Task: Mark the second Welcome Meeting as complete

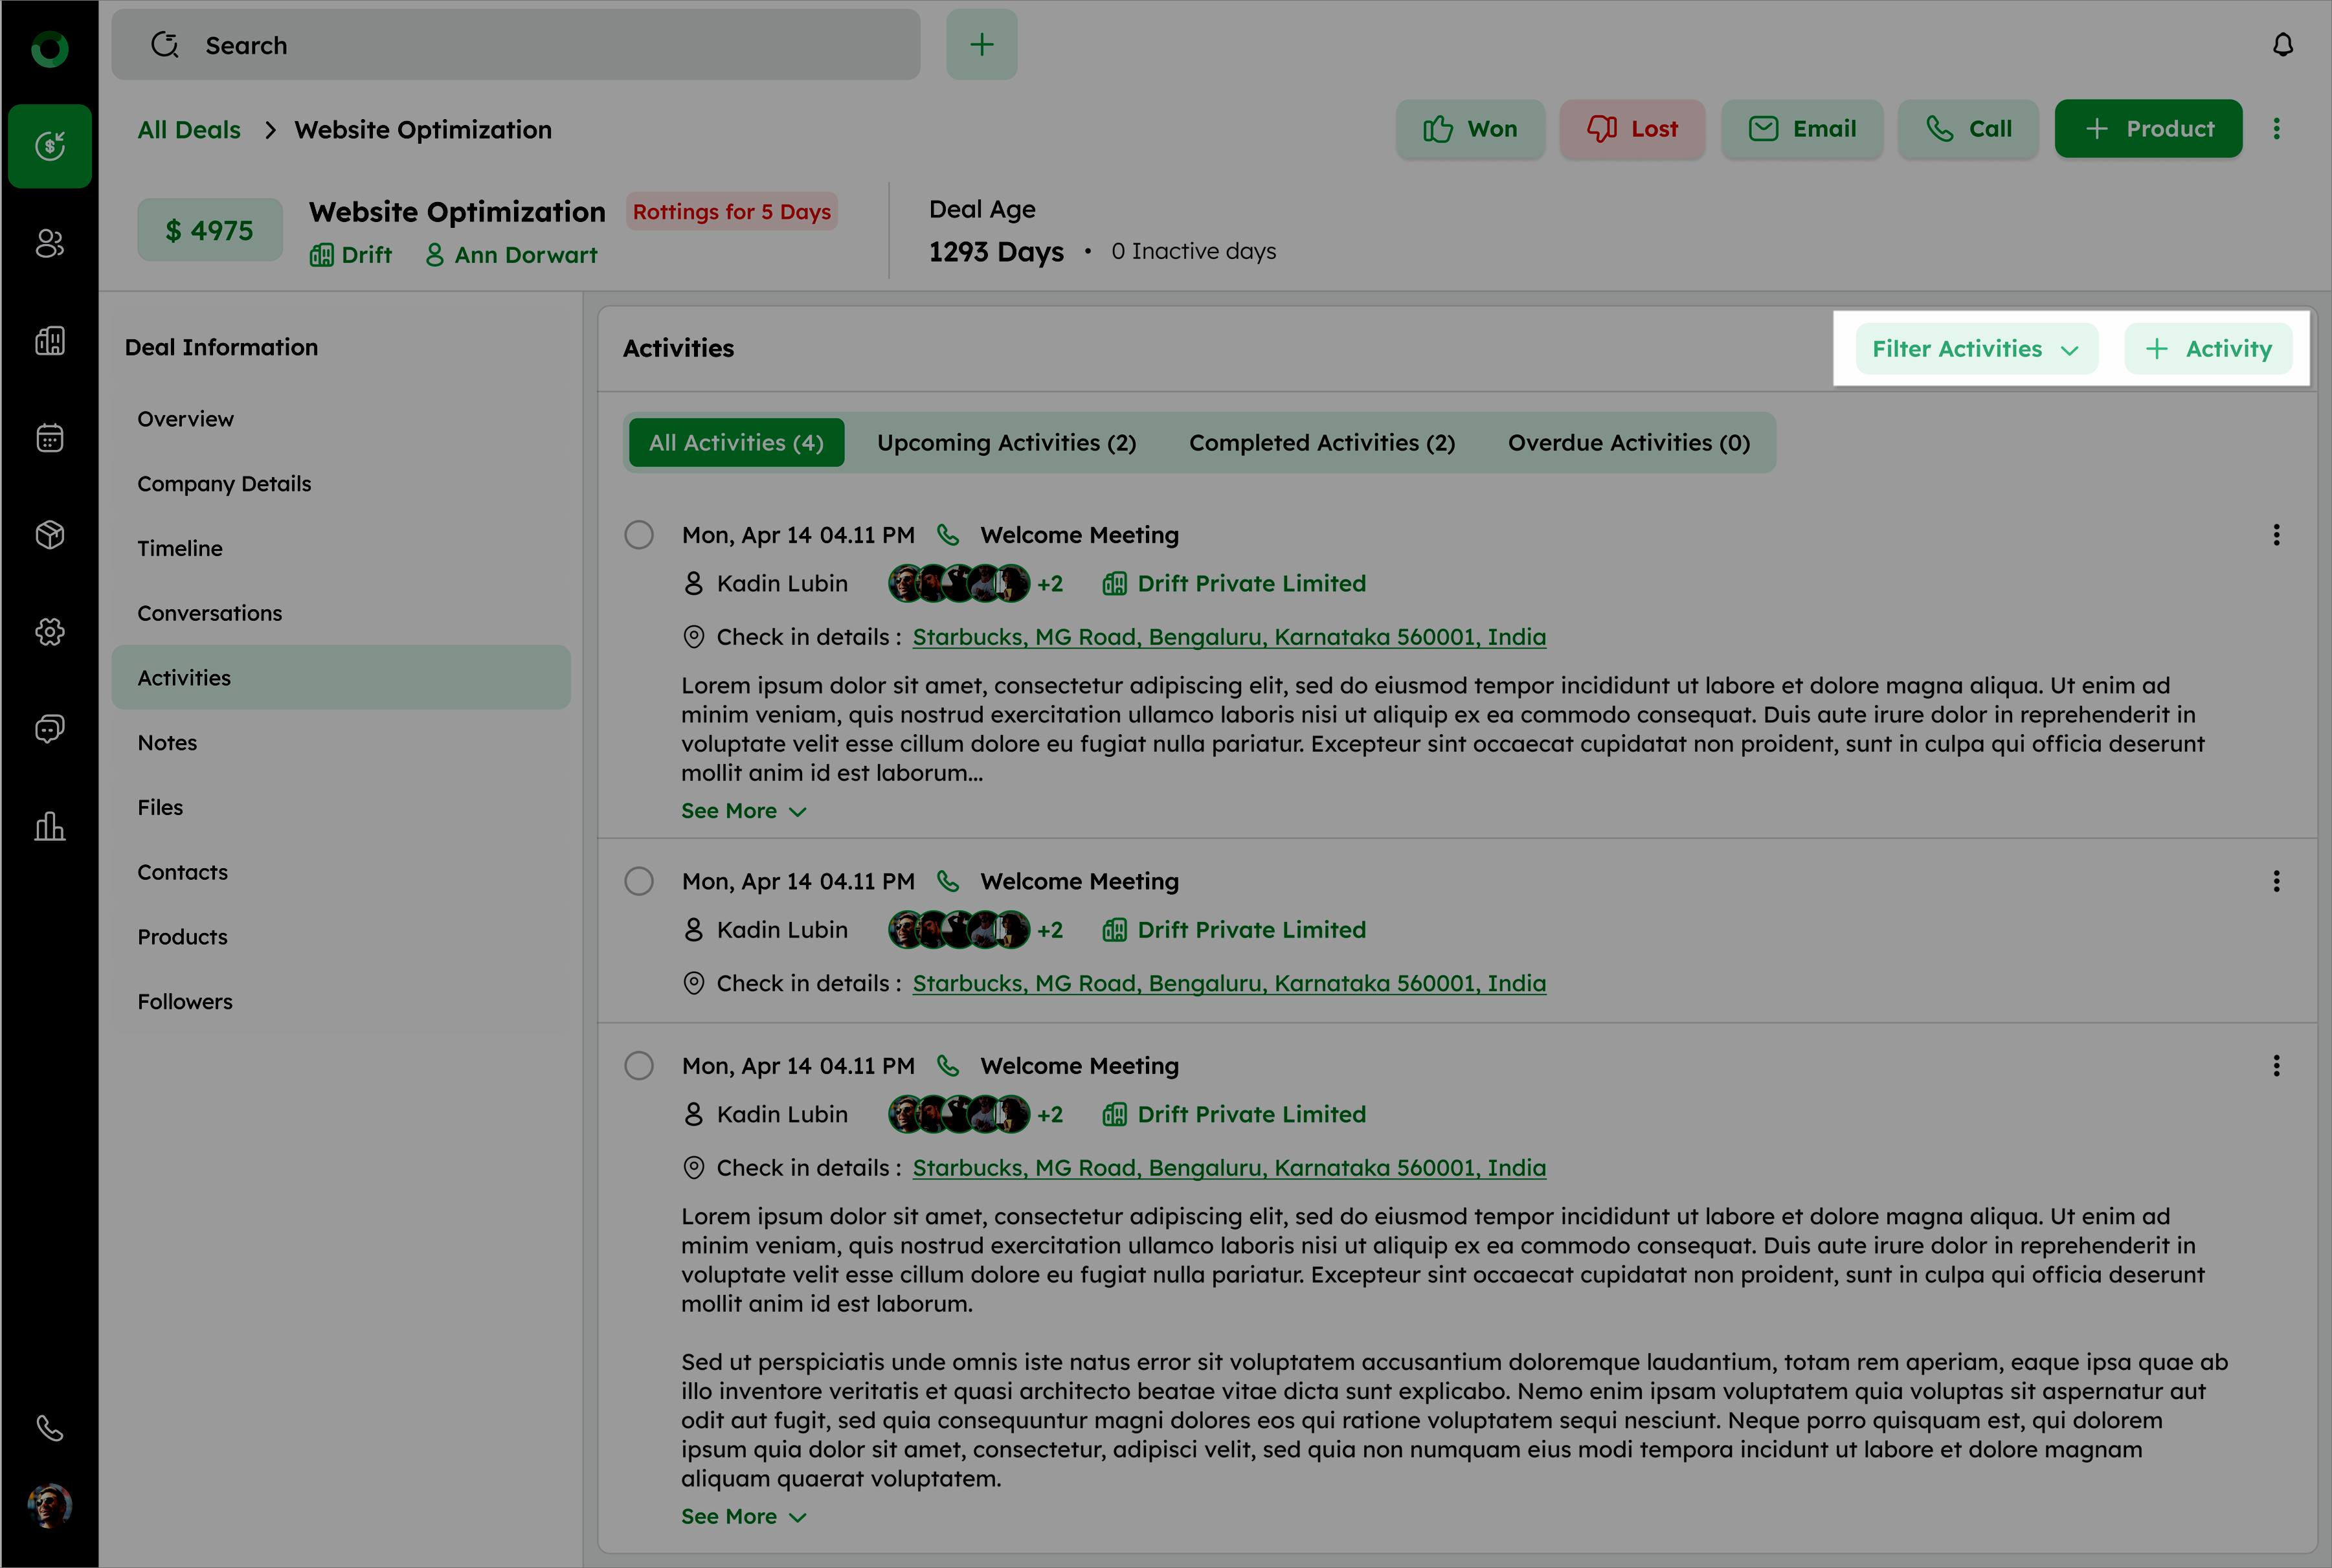Action: (639, 881)
